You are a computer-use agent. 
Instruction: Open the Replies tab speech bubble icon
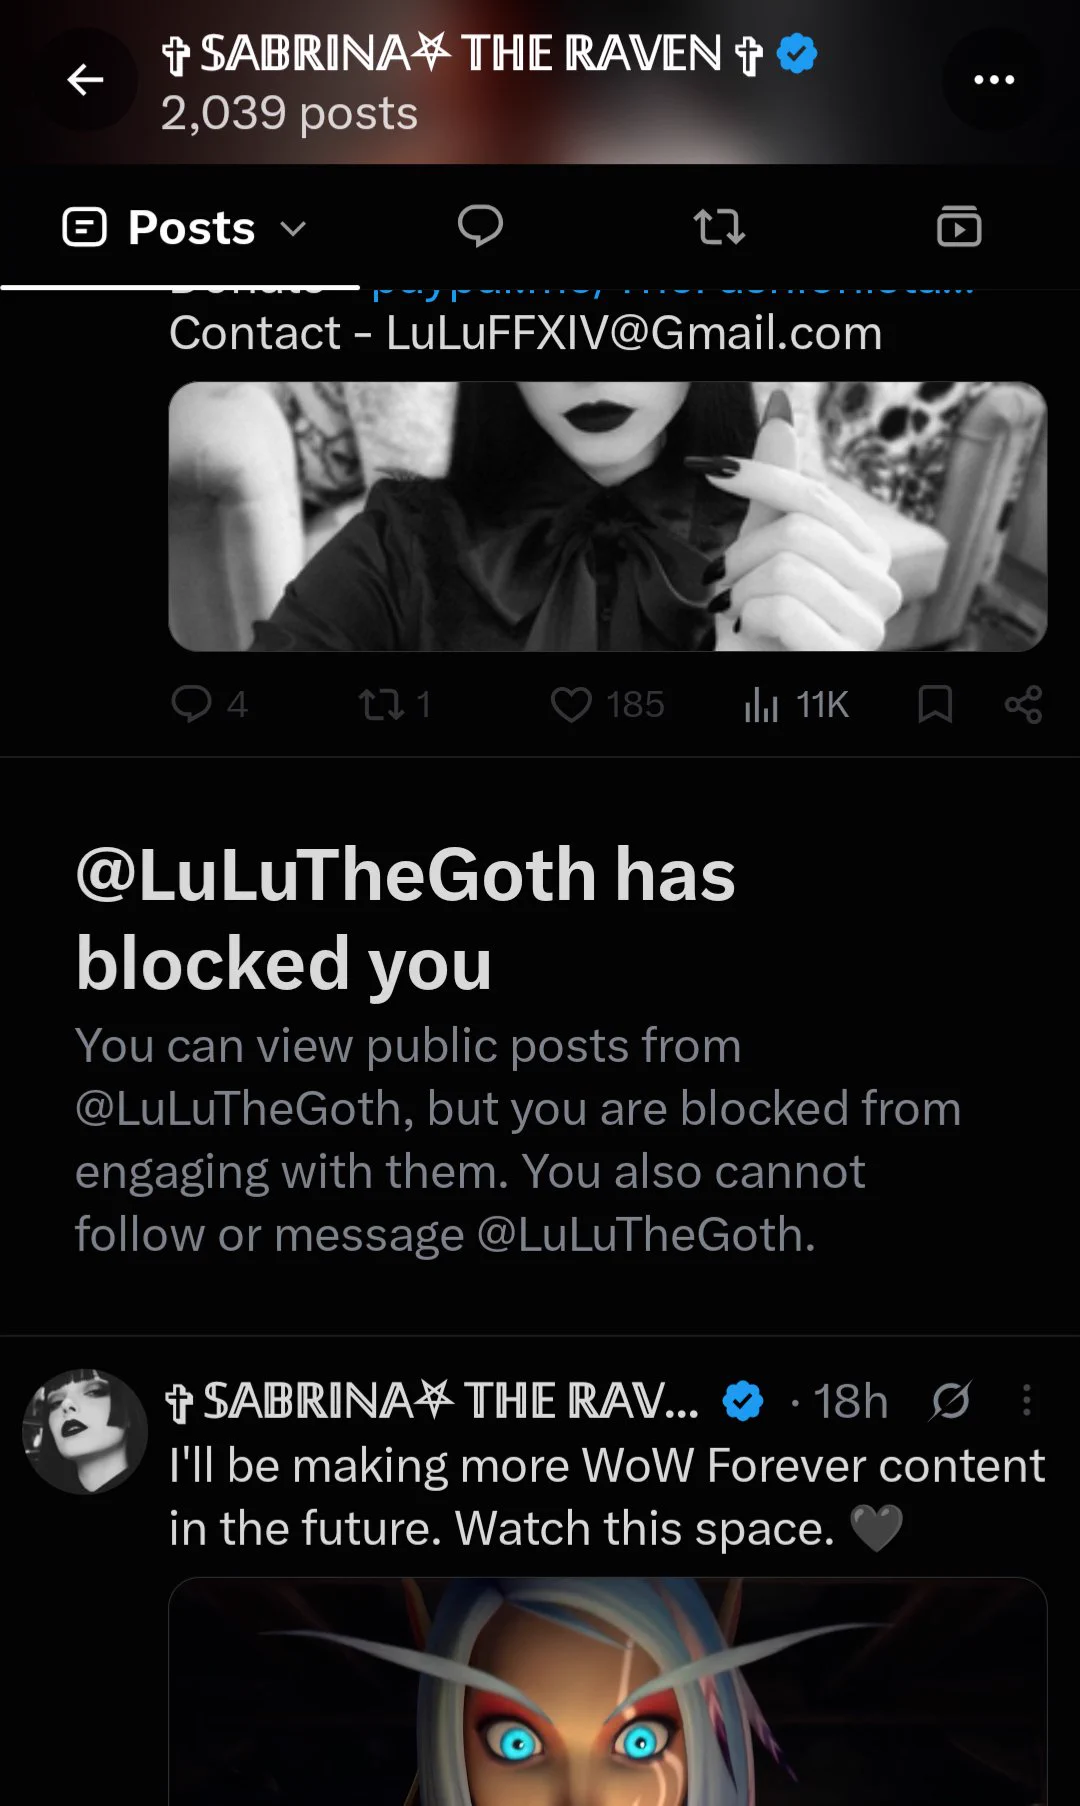tap(480, 226)
